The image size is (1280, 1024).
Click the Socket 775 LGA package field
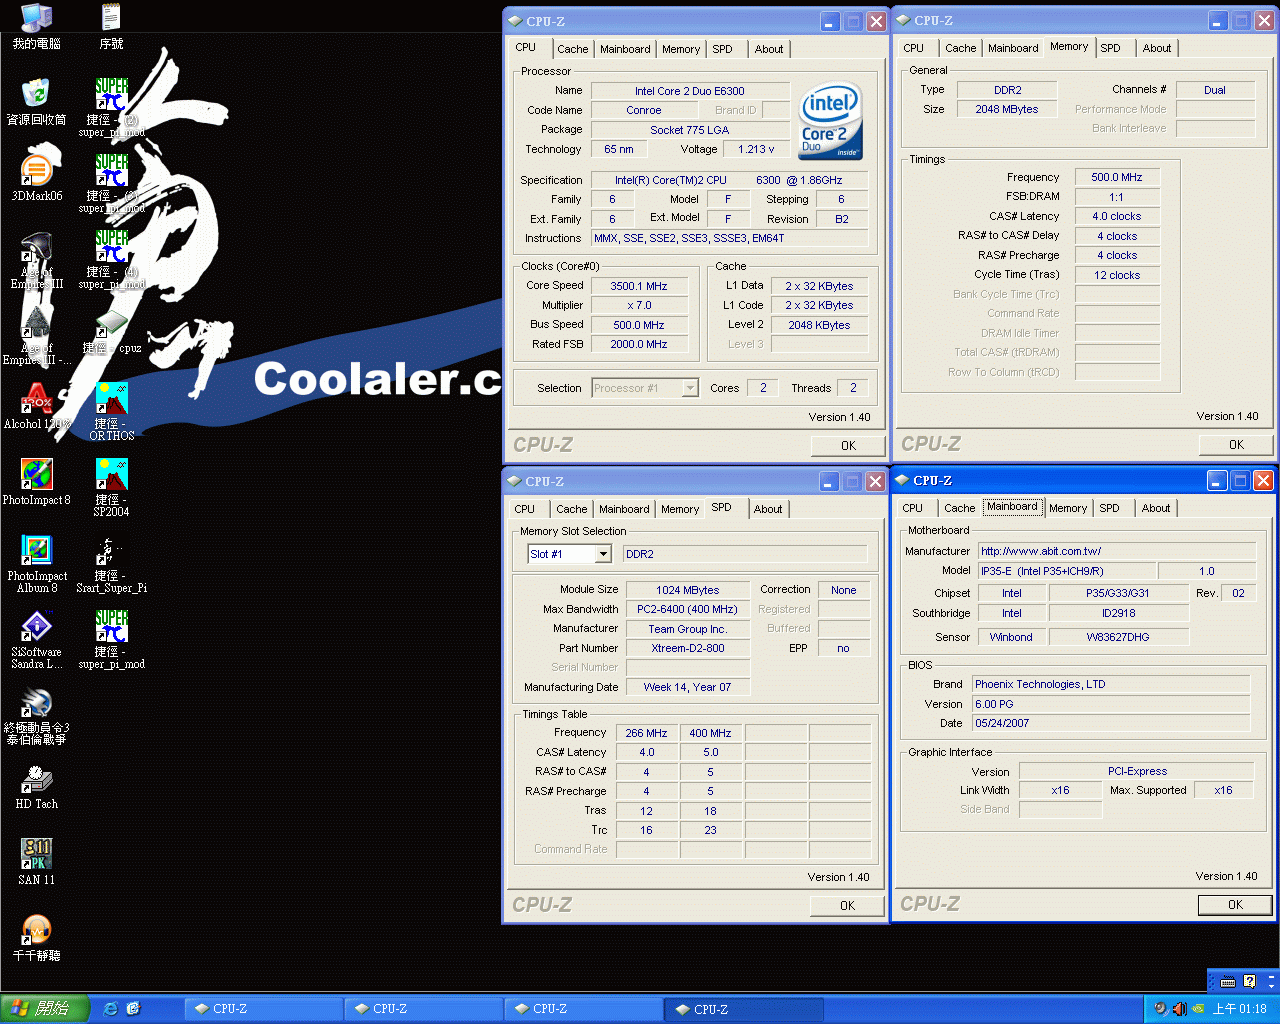point(690,130)
